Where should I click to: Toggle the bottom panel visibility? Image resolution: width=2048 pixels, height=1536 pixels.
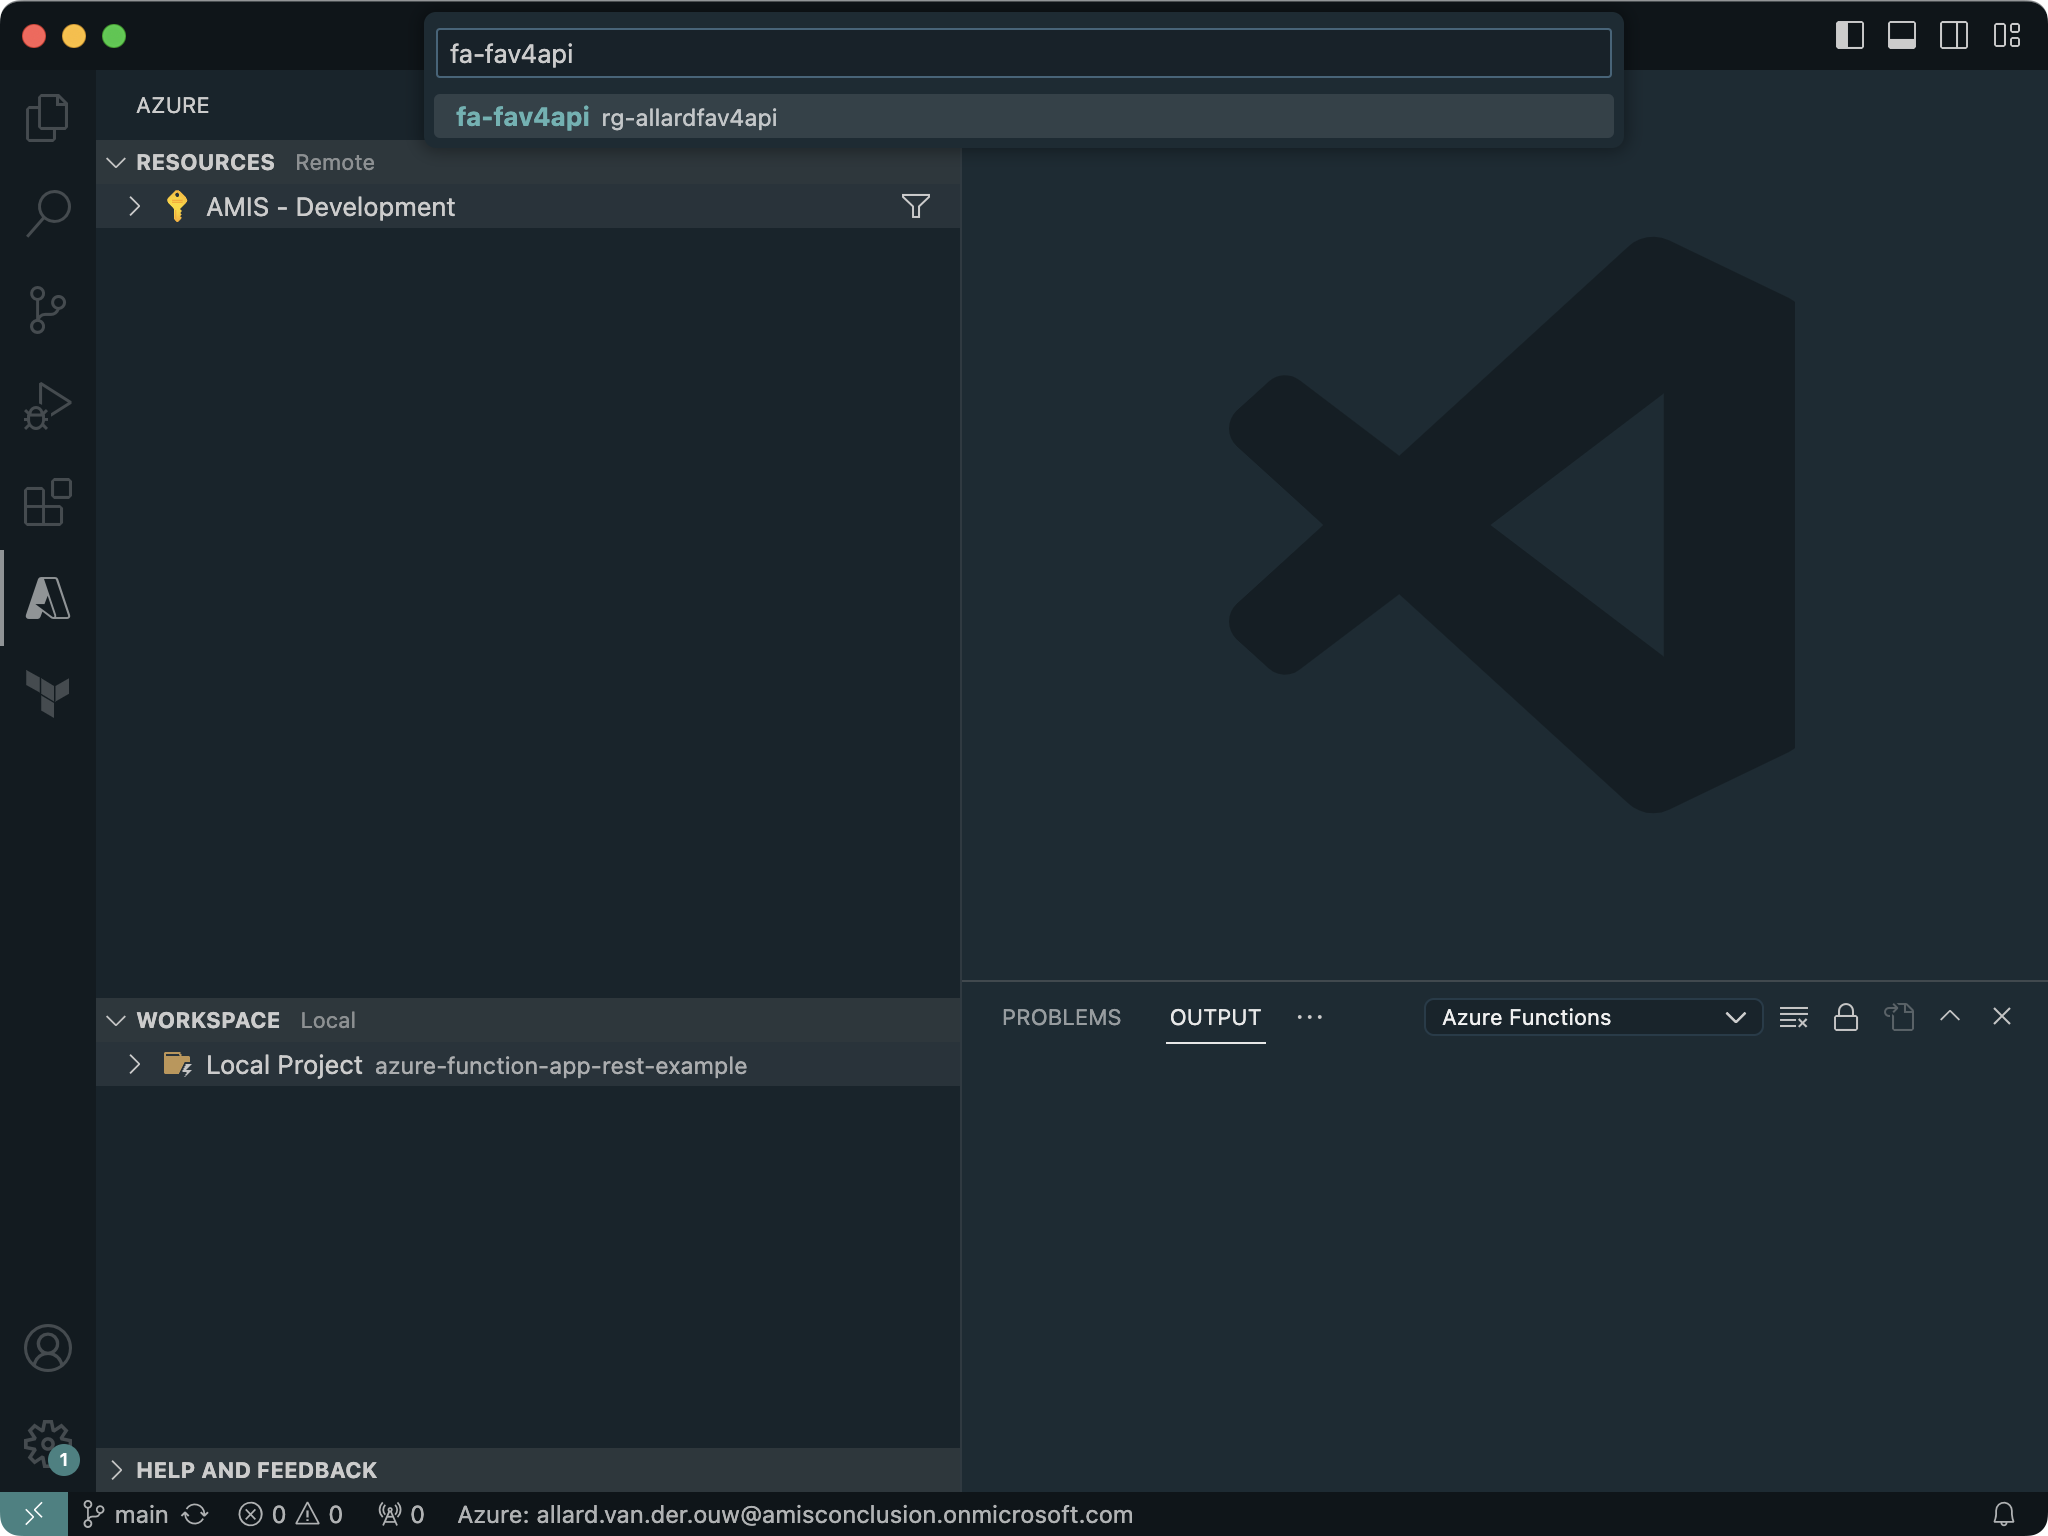(1901, 36)
